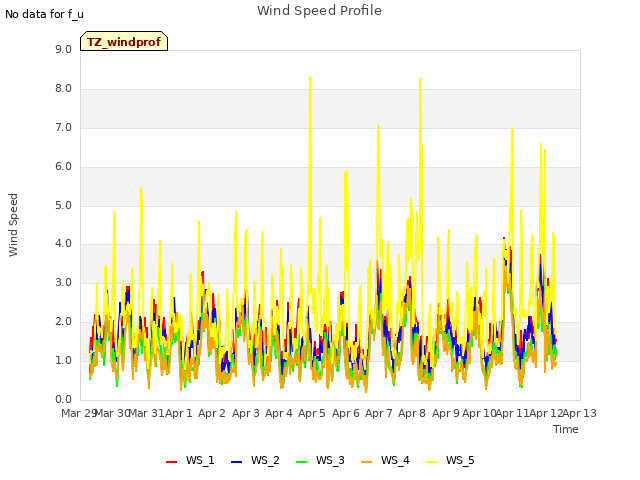Click the 9.0 y-axis tick label
Screen dimensions: 640x480
point(63,49)
